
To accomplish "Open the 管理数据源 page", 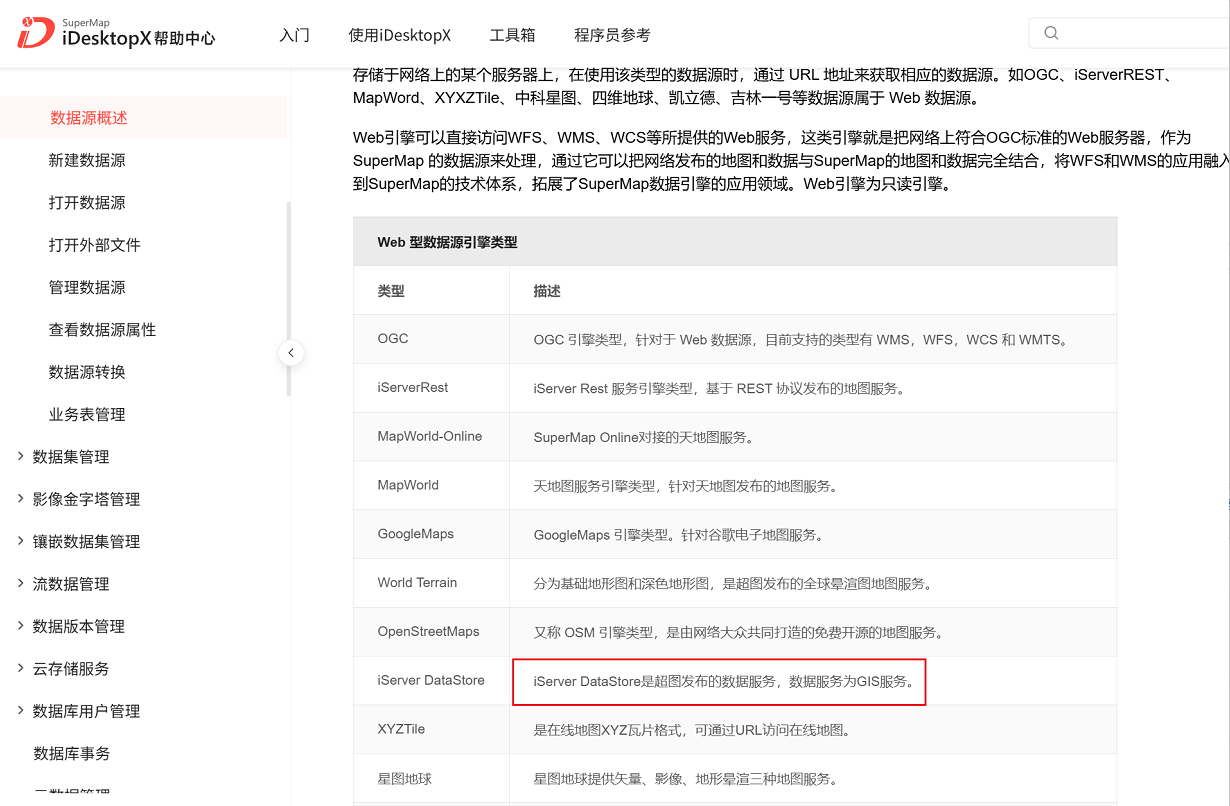I will click(87, 287).
